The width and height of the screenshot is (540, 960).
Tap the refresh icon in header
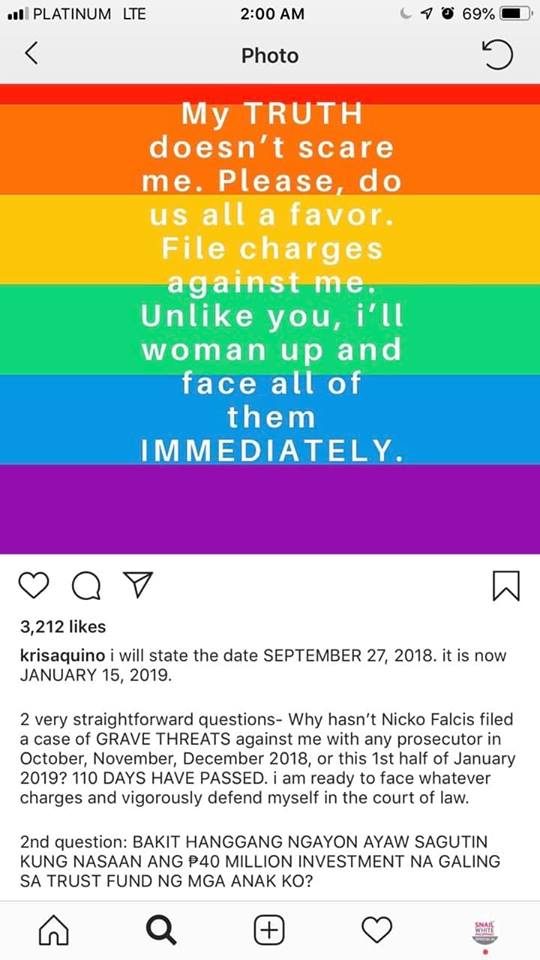click(x=498, y=55)
